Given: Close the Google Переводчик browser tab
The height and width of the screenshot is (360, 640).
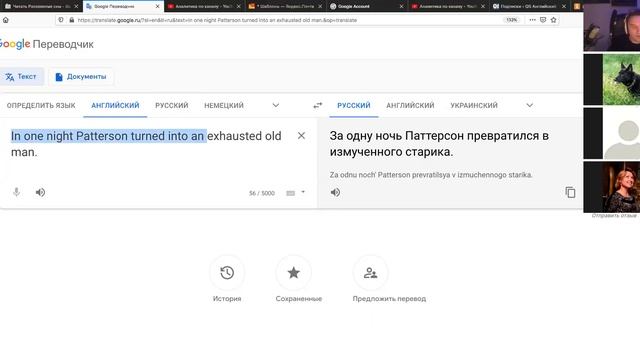Looking at the screenshot, I should tap(157, 6).
